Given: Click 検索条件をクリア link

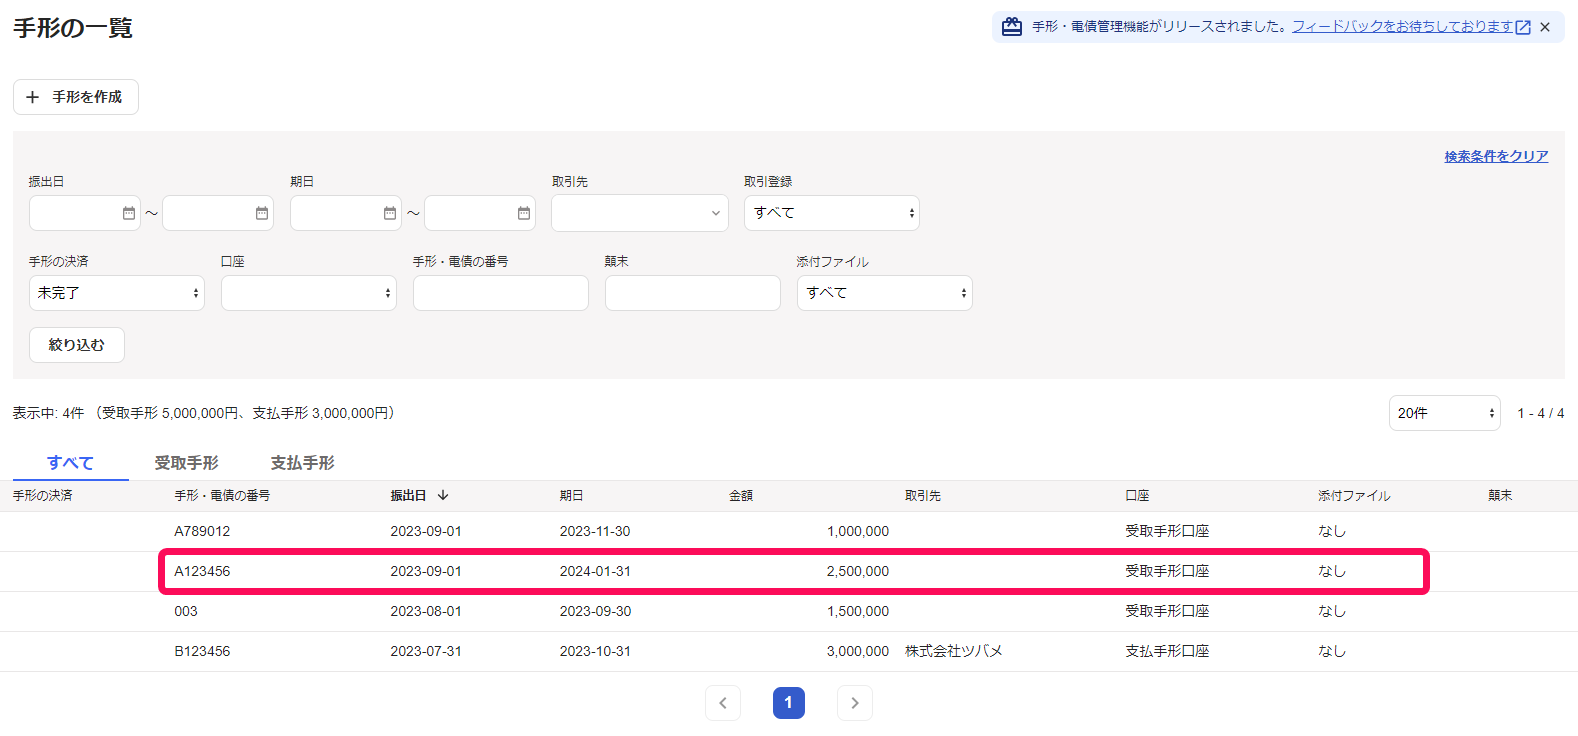Looking at the screenshot, I should point(1496,156).
